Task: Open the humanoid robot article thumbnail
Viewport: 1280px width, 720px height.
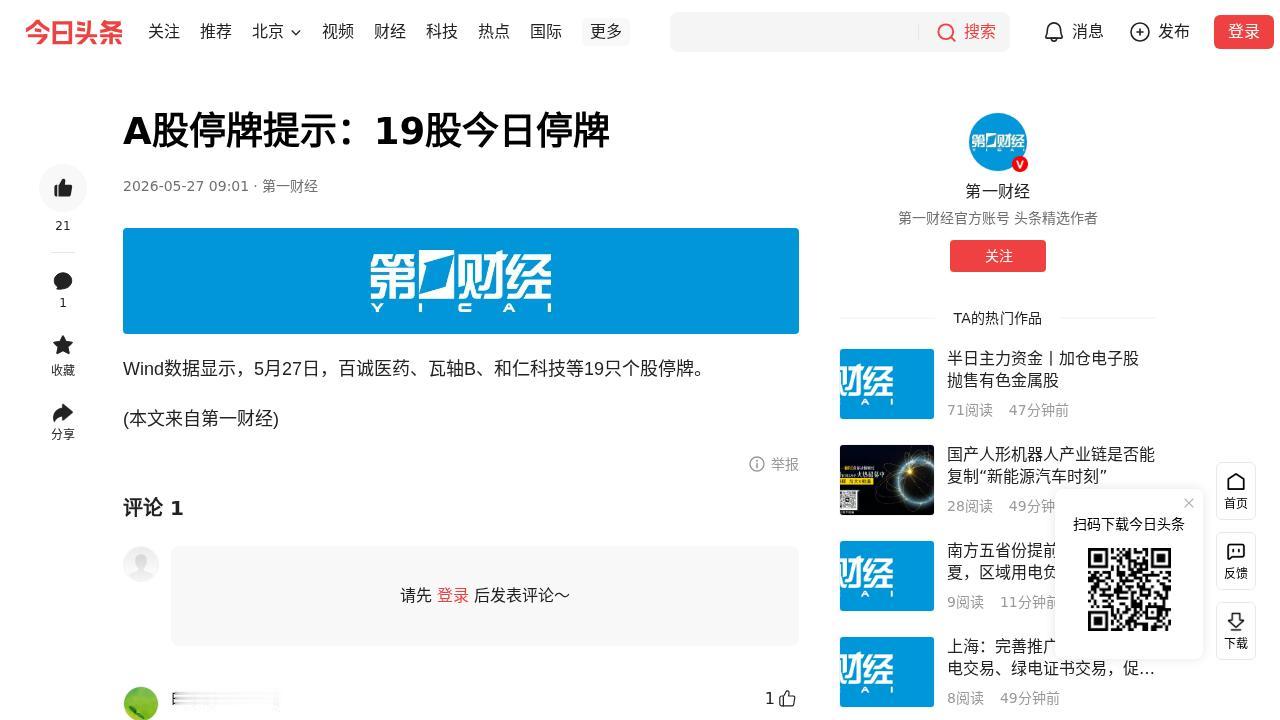Action: click(x=887, y=480)
